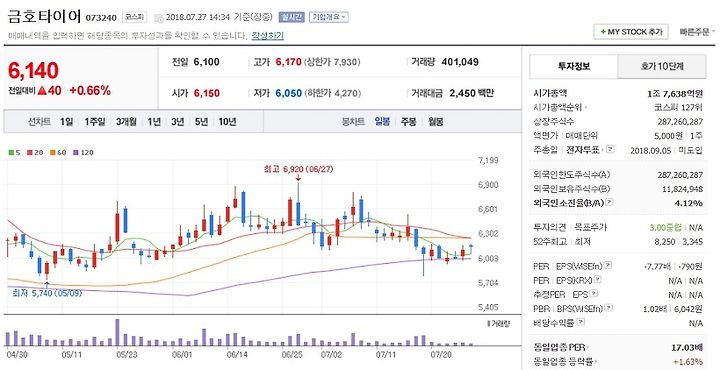Select the 1년 line chart period
Viewport: 720px width, 370px height.
154,122
